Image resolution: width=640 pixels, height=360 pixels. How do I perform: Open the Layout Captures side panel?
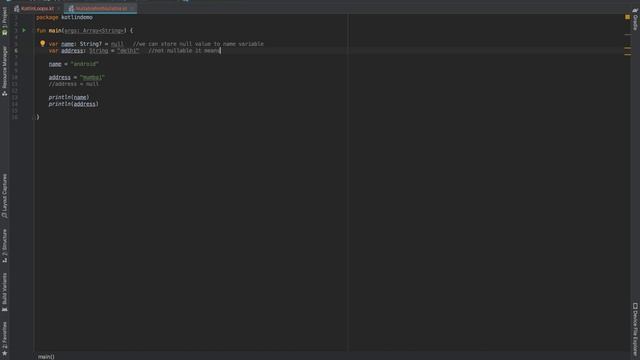pos(4,196)
